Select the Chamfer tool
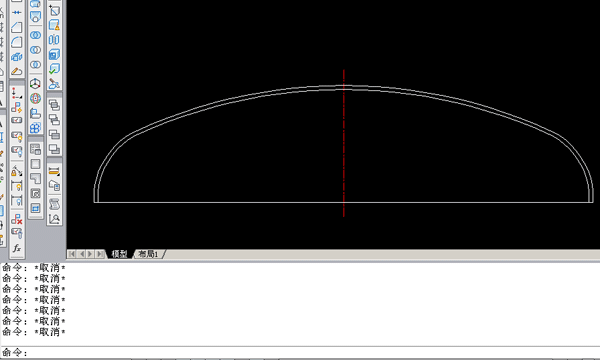The height and width of the screenshot is (360, 600). click(x=16, y=27)
